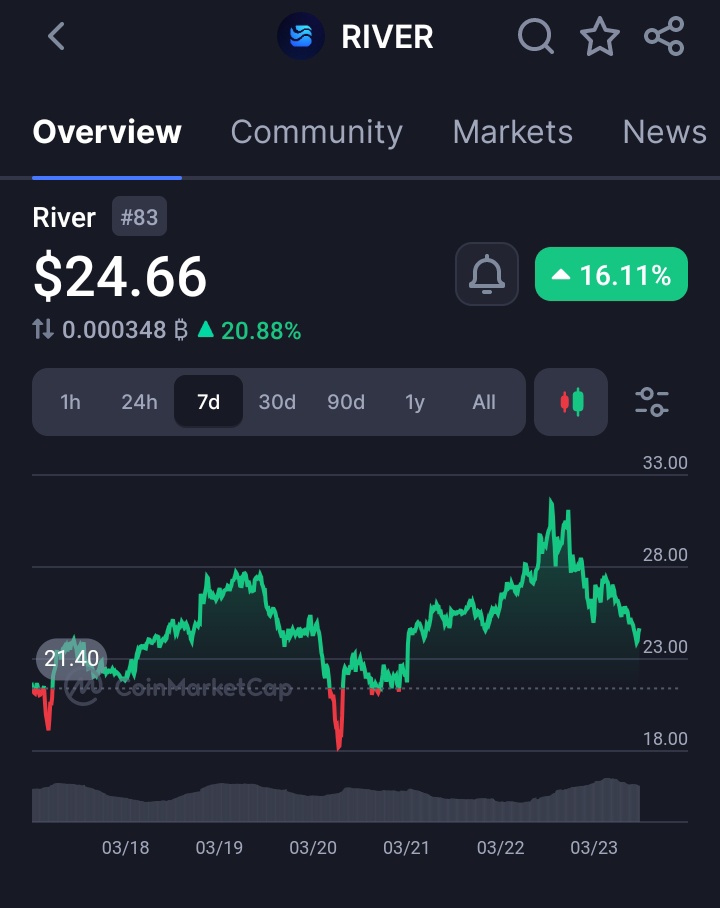Viewport: 720px width, 908px height.
Task: Switch to the Community tab
Action: 316,132
